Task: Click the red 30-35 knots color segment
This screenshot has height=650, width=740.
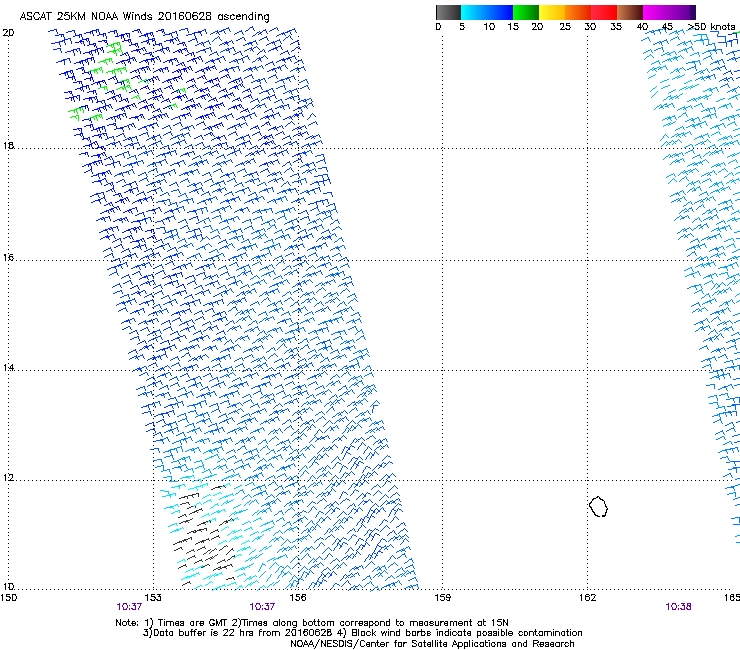Action: (604, 12)
